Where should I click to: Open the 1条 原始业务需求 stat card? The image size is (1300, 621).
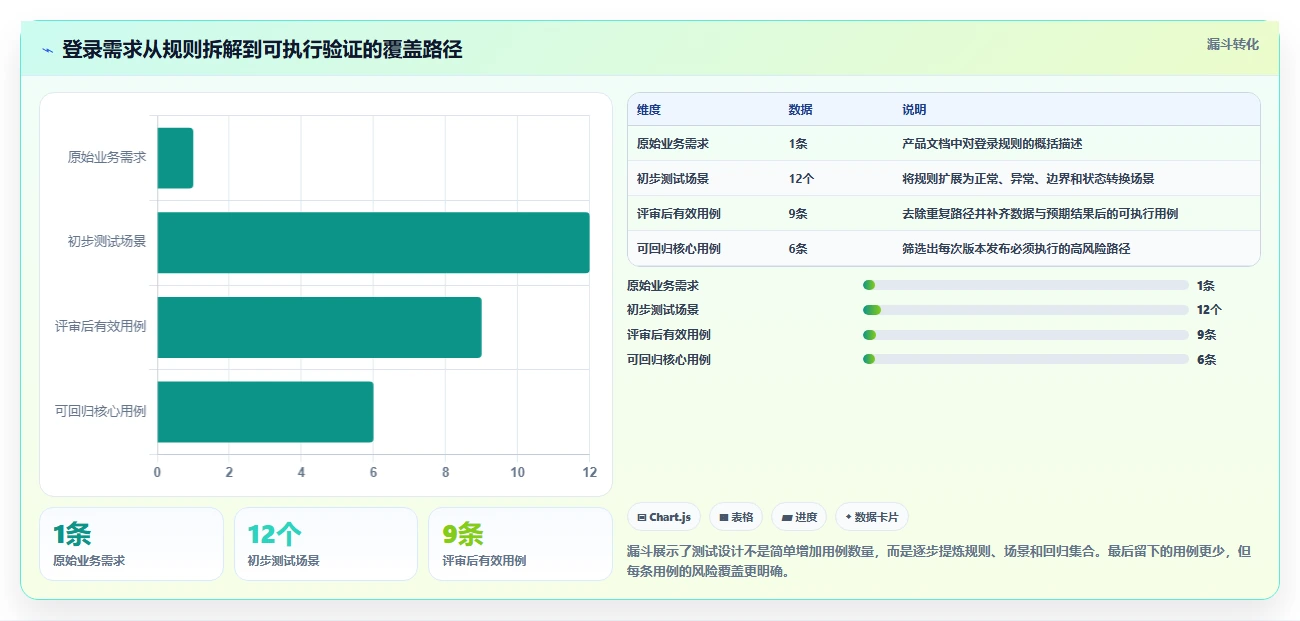[131, 544]
